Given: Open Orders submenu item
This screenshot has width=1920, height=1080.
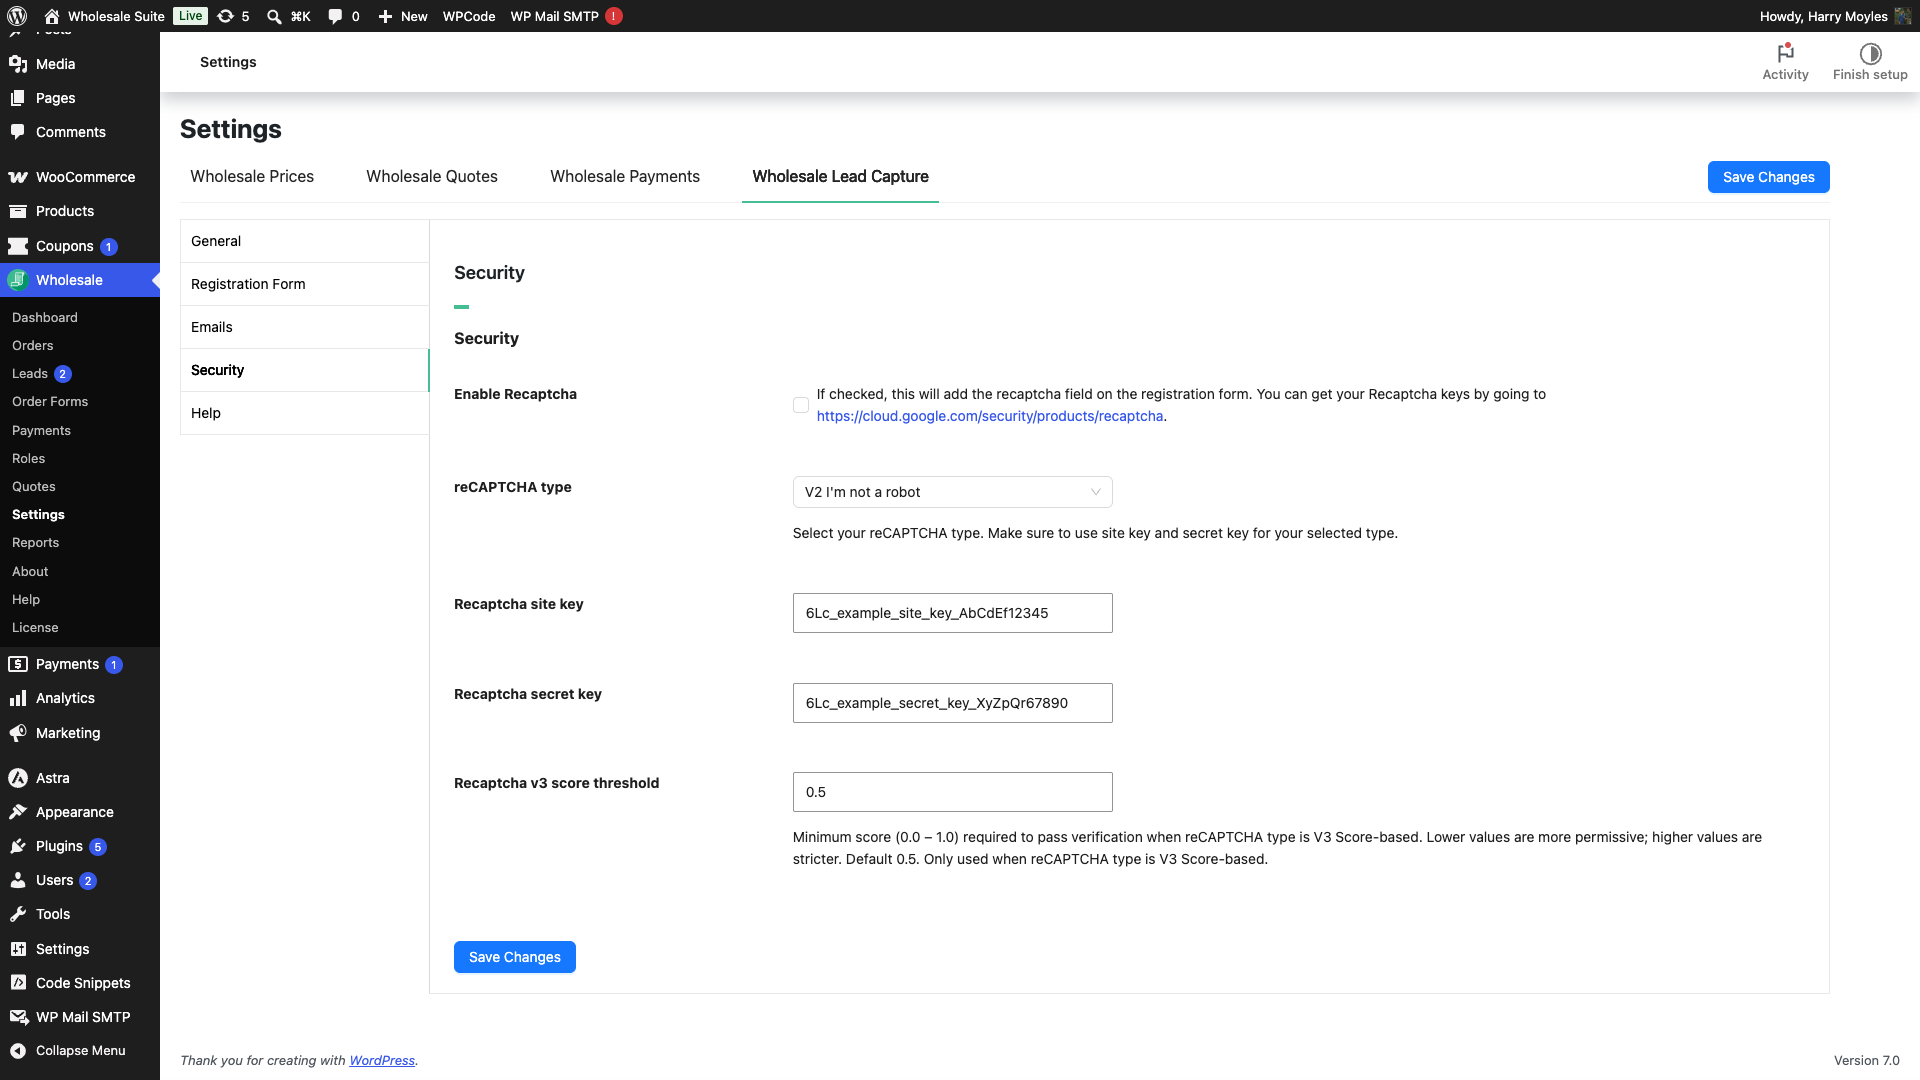Looking at the screenshot, I should tap(33, 345).
